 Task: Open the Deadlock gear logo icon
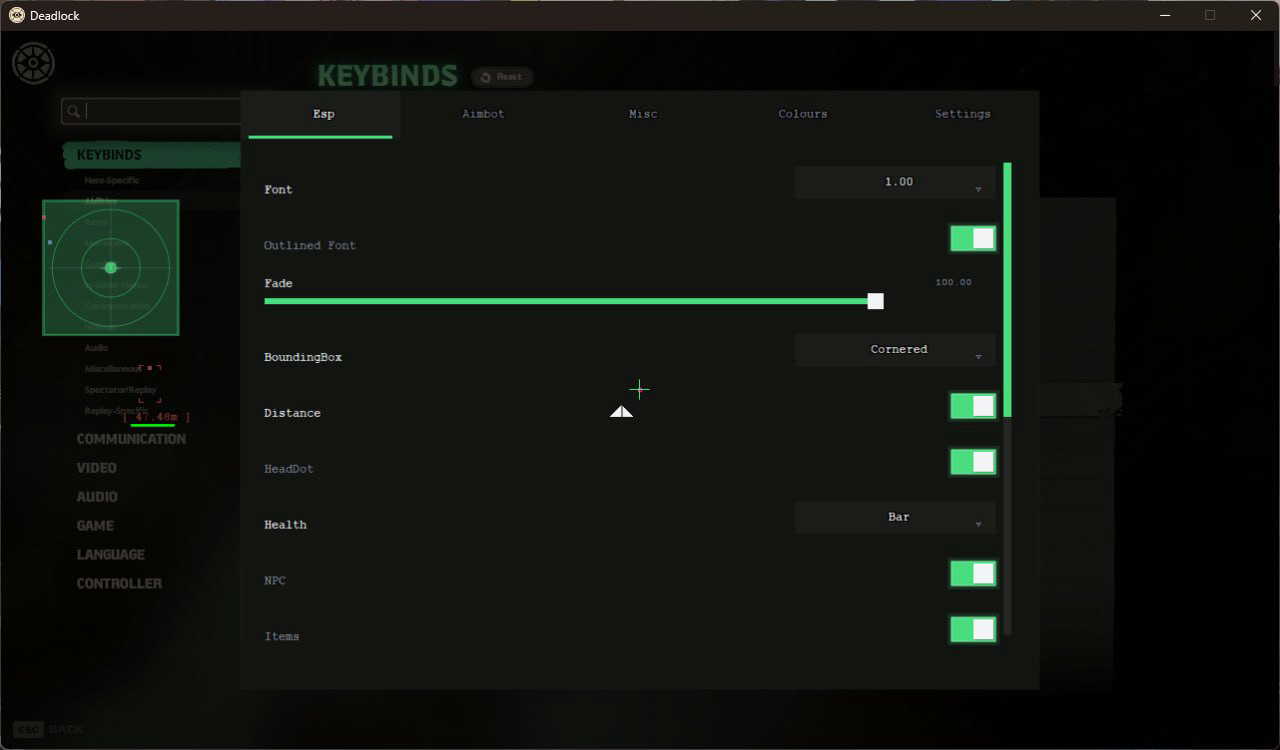[x=33, y=63]
